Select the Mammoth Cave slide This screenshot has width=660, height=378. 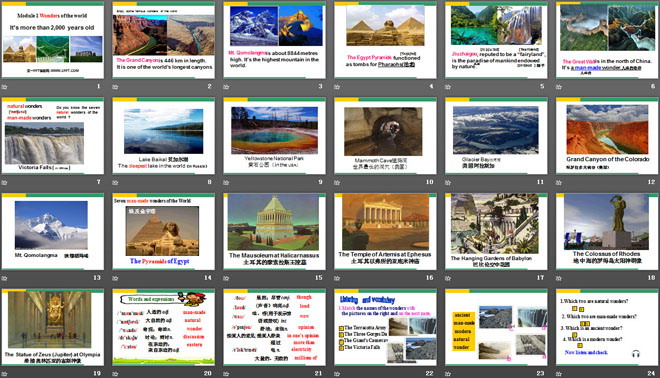pyautogui.click(x=385, y=136)
